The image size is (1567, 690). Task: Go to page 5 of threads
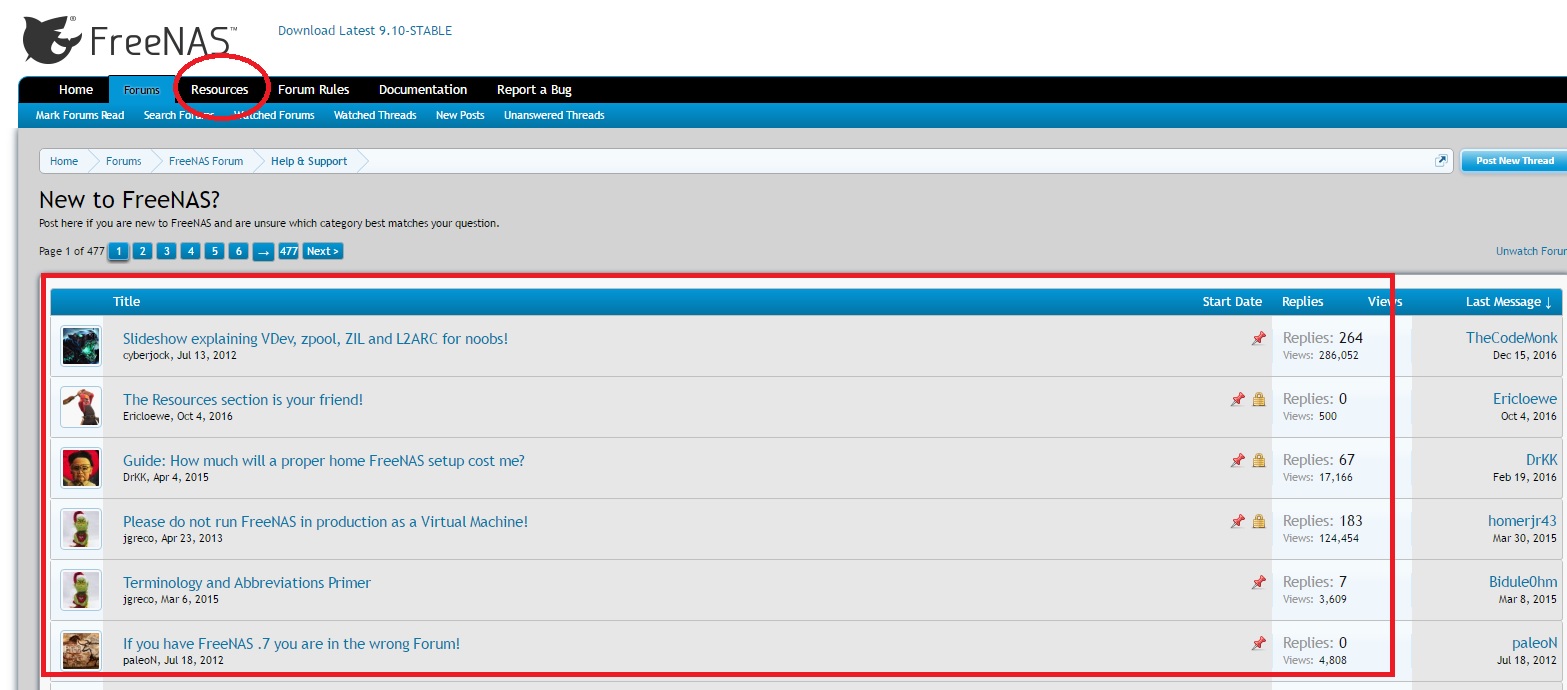pos(214,251)
